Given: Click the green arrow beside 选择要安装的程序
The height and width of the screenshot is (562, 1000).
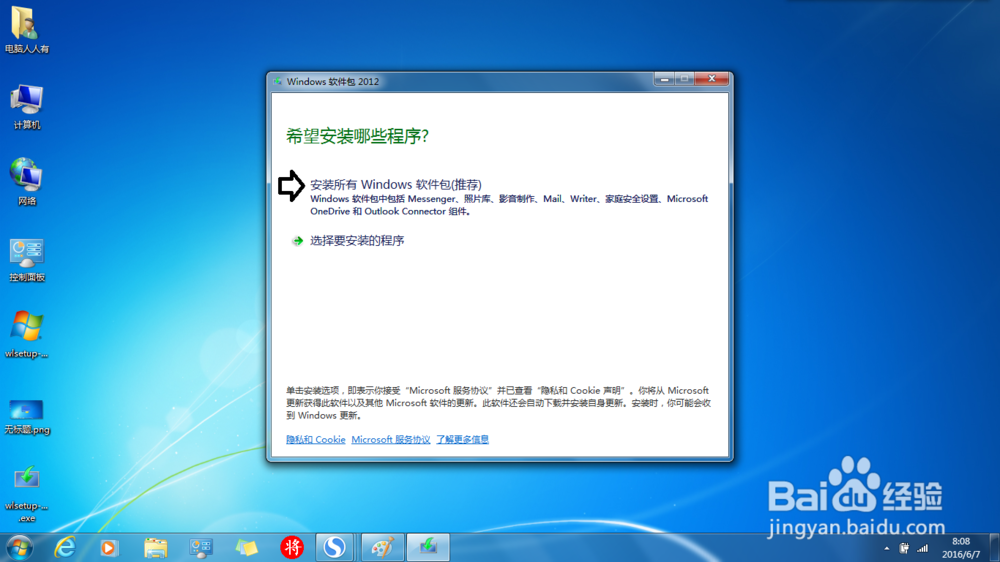Looking at the screenshot, I should pyautogui.click(x=297, y=241).
